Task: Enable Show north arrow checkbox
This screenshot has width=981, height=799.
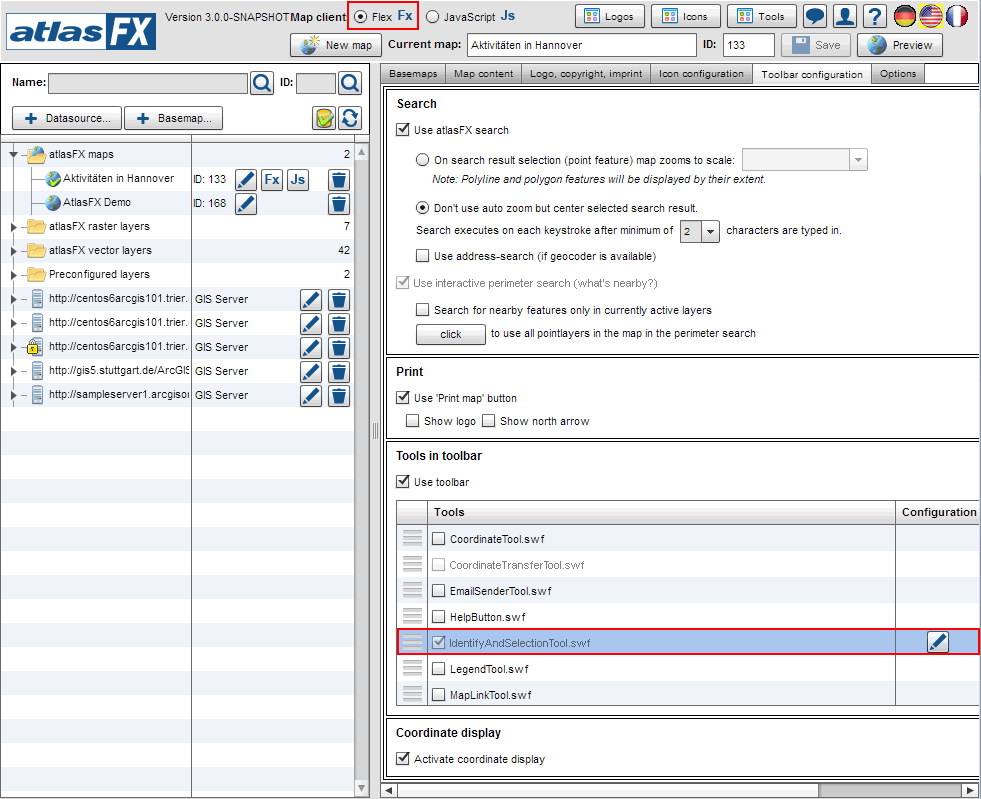Action: point(489,420)
